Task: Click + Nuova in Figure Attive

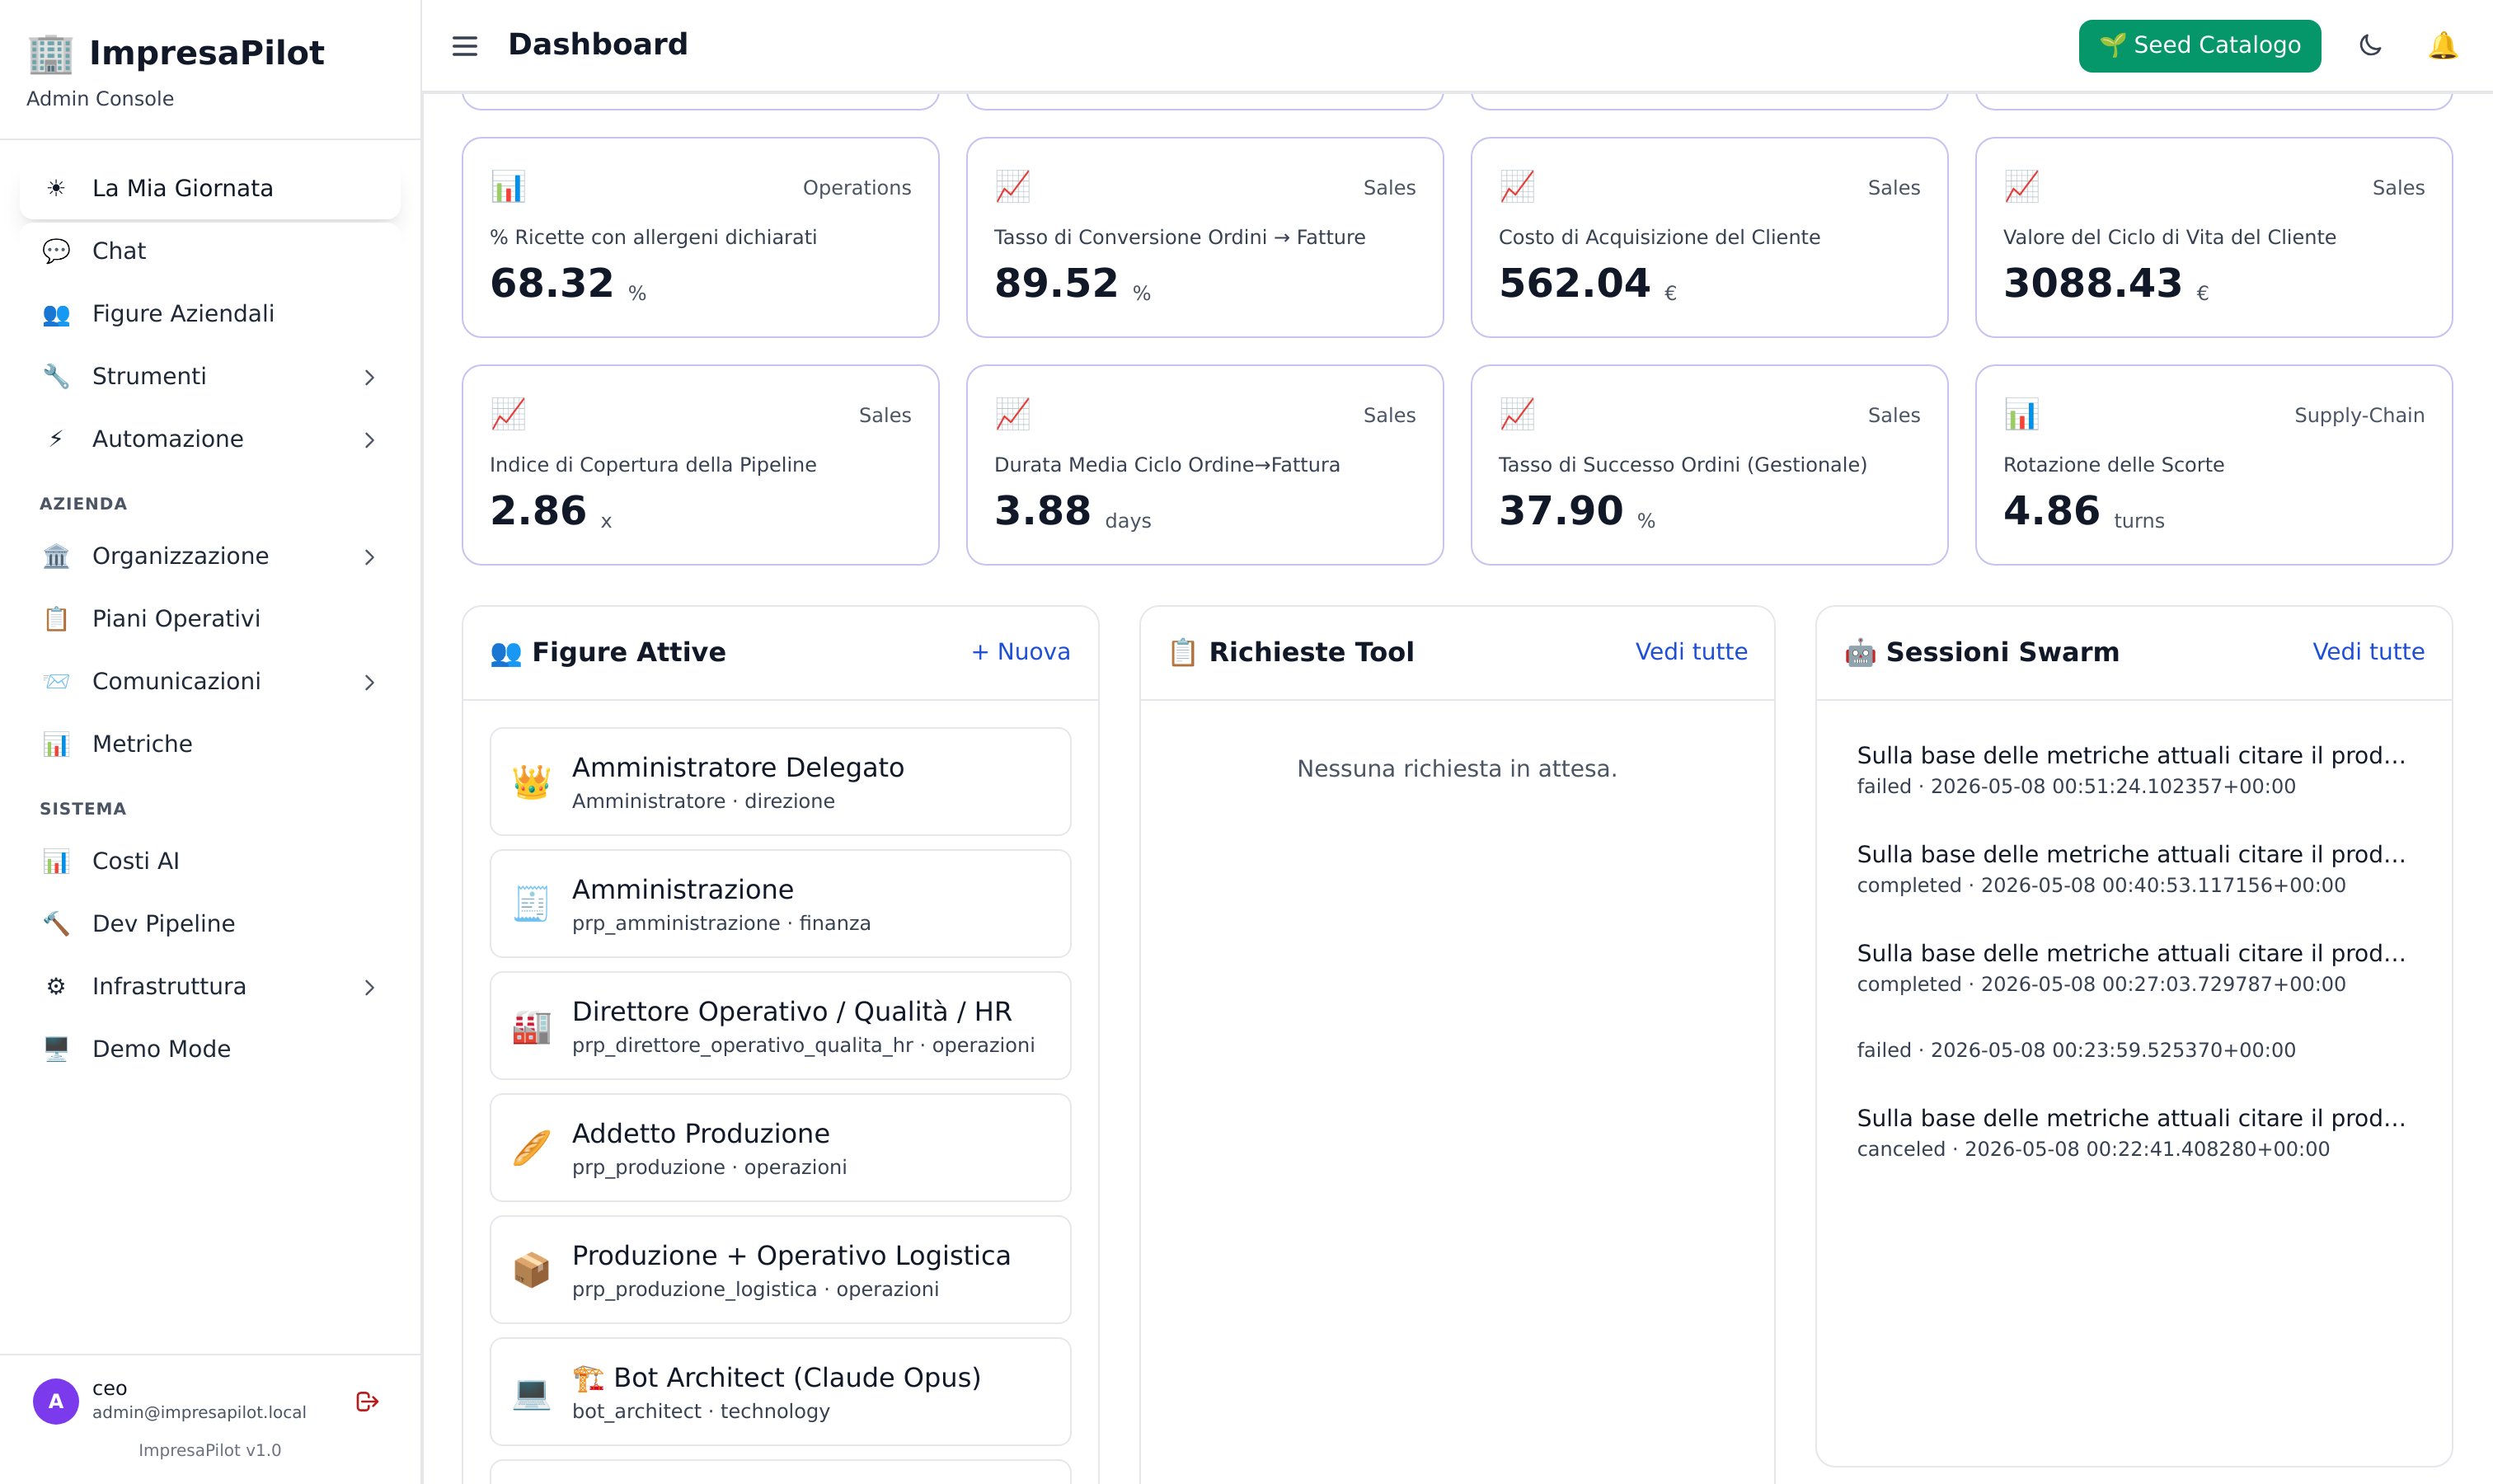Action: (1020, 652)
